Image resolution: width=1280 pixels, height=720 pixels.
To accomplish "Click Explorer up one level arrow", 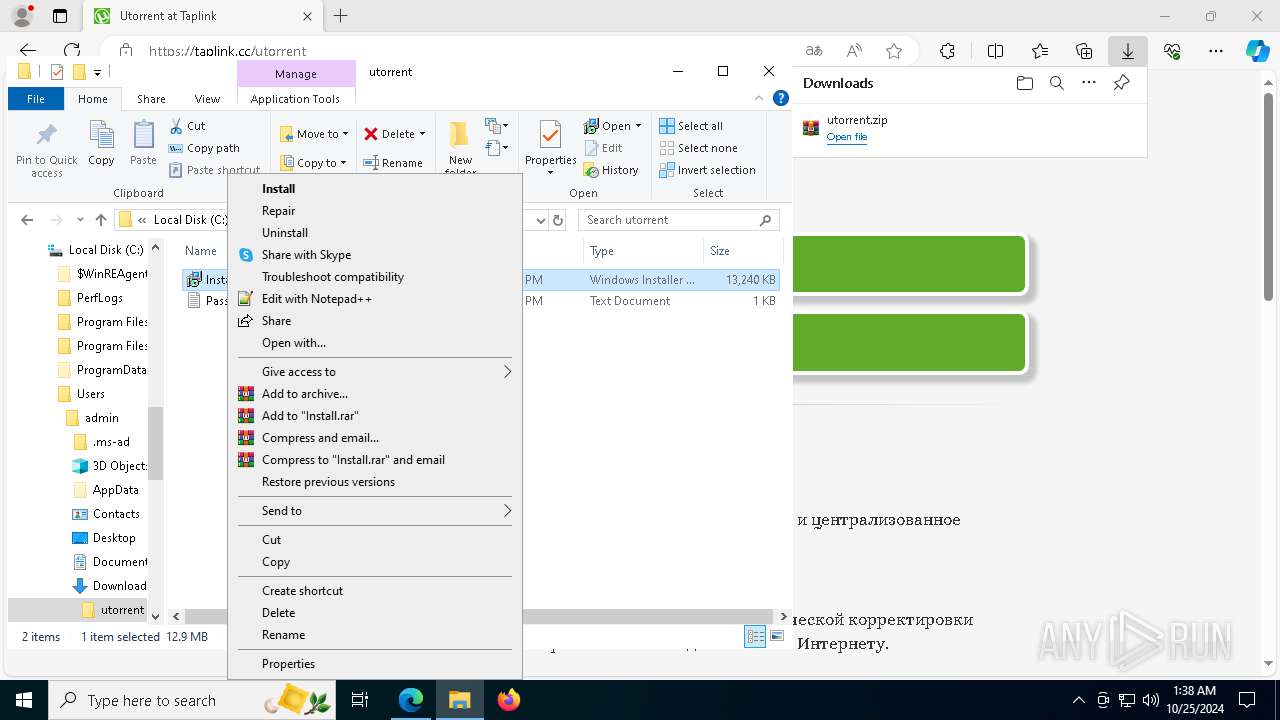I will pos(100,220).
